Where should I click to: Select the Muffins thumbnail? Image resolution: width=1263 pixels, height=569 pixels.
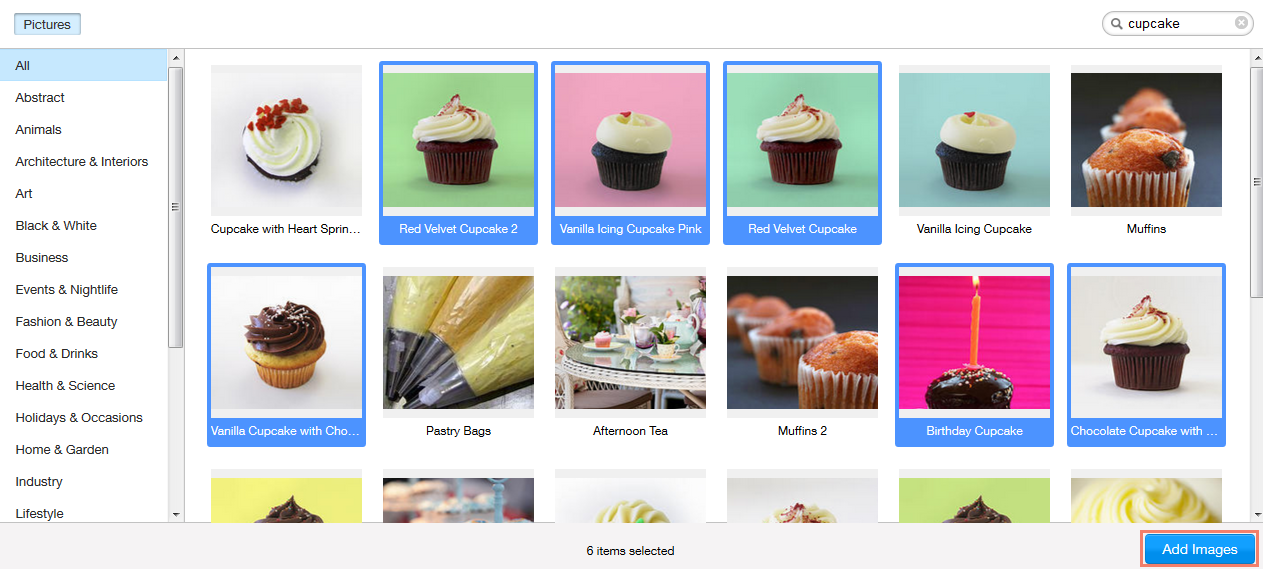click(1146, 152)
